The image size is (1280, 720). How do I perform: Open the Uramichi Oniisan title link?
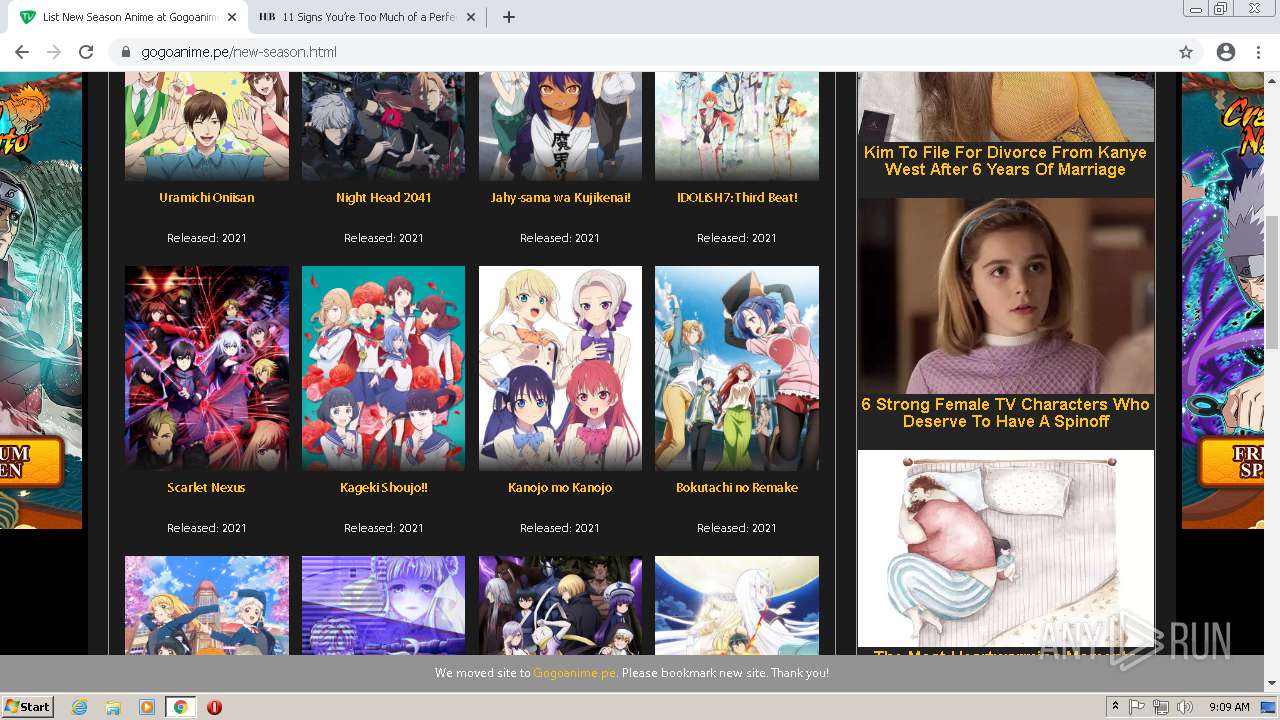207,198
